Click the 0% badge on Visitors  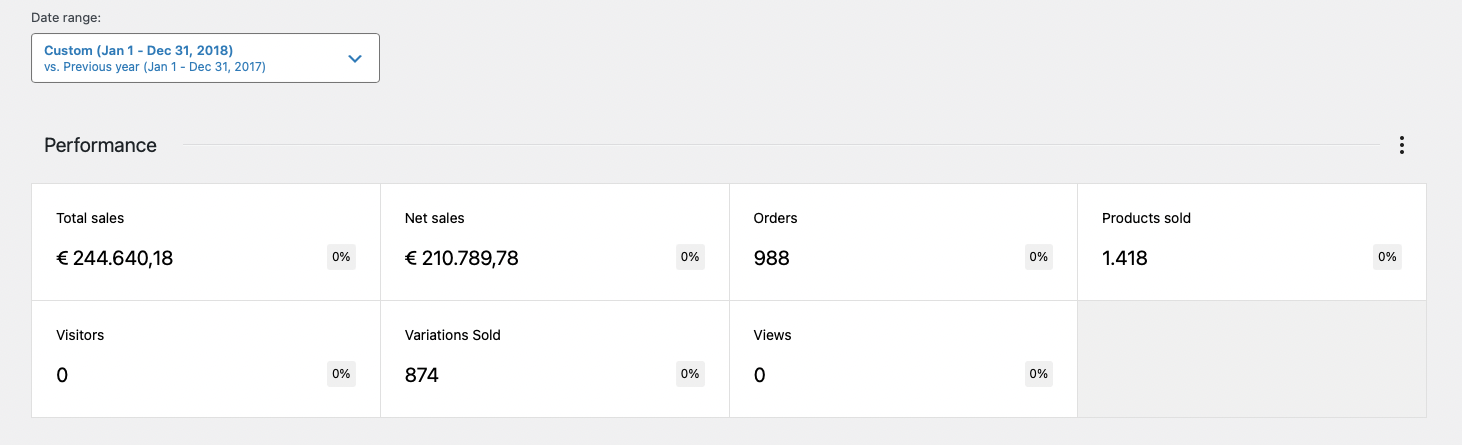tap(341, 374)
